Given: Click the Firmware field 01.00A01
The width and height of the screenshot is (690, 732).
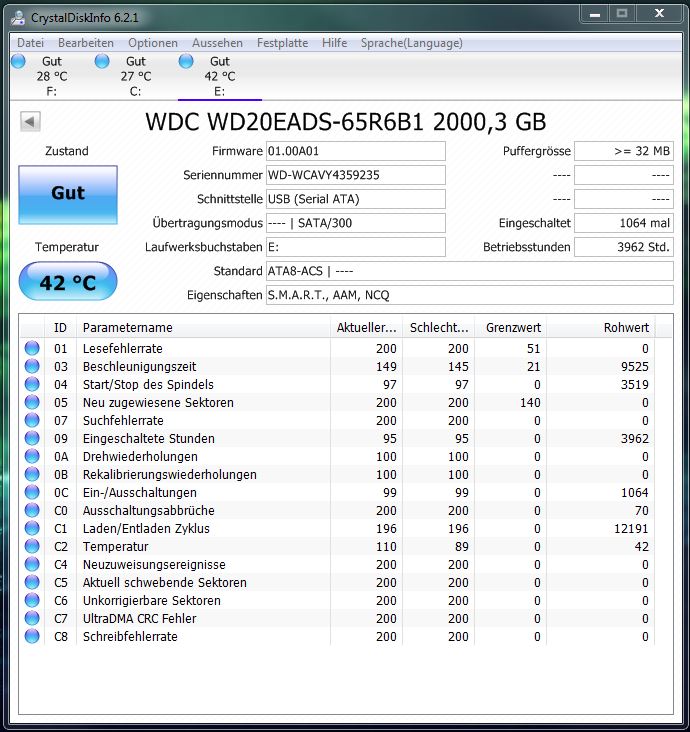Looking at the screenshot, I should (356, 151).
